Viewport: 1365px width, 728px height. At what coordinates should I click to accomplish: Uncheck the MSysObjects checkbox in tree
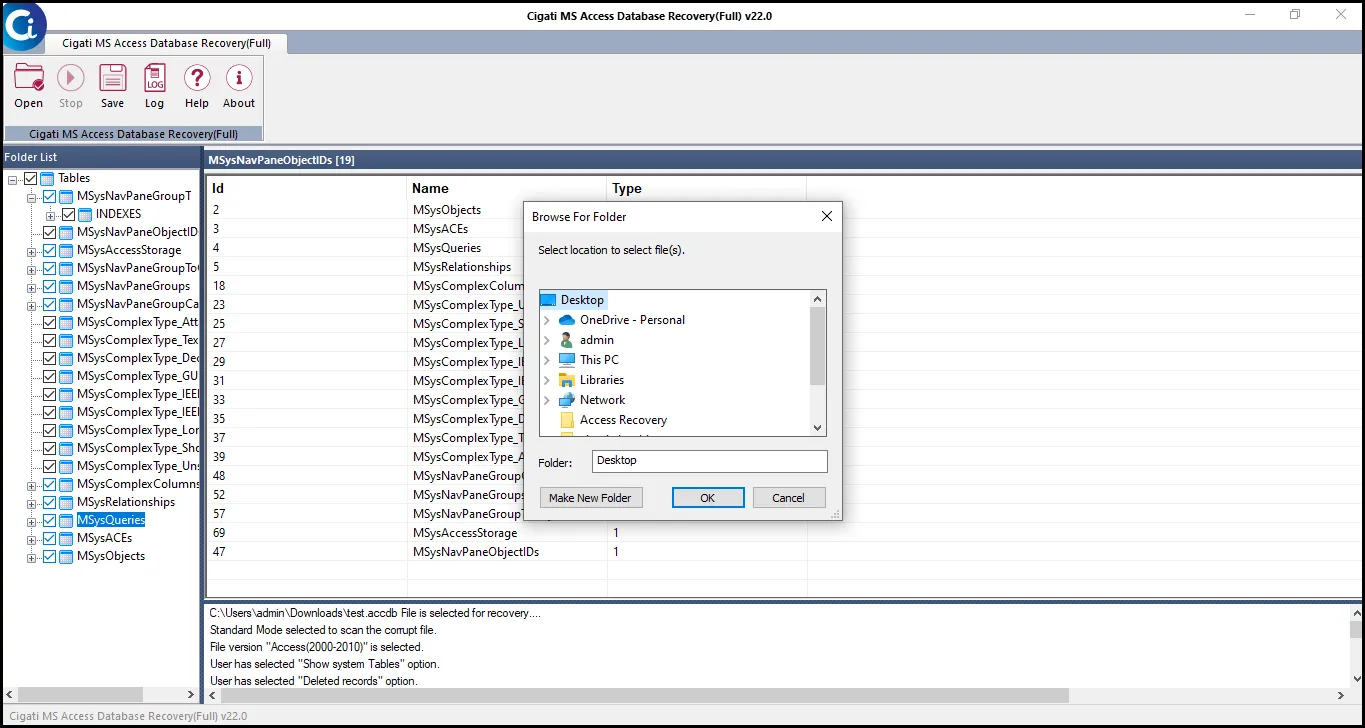[x=49, y=556]
